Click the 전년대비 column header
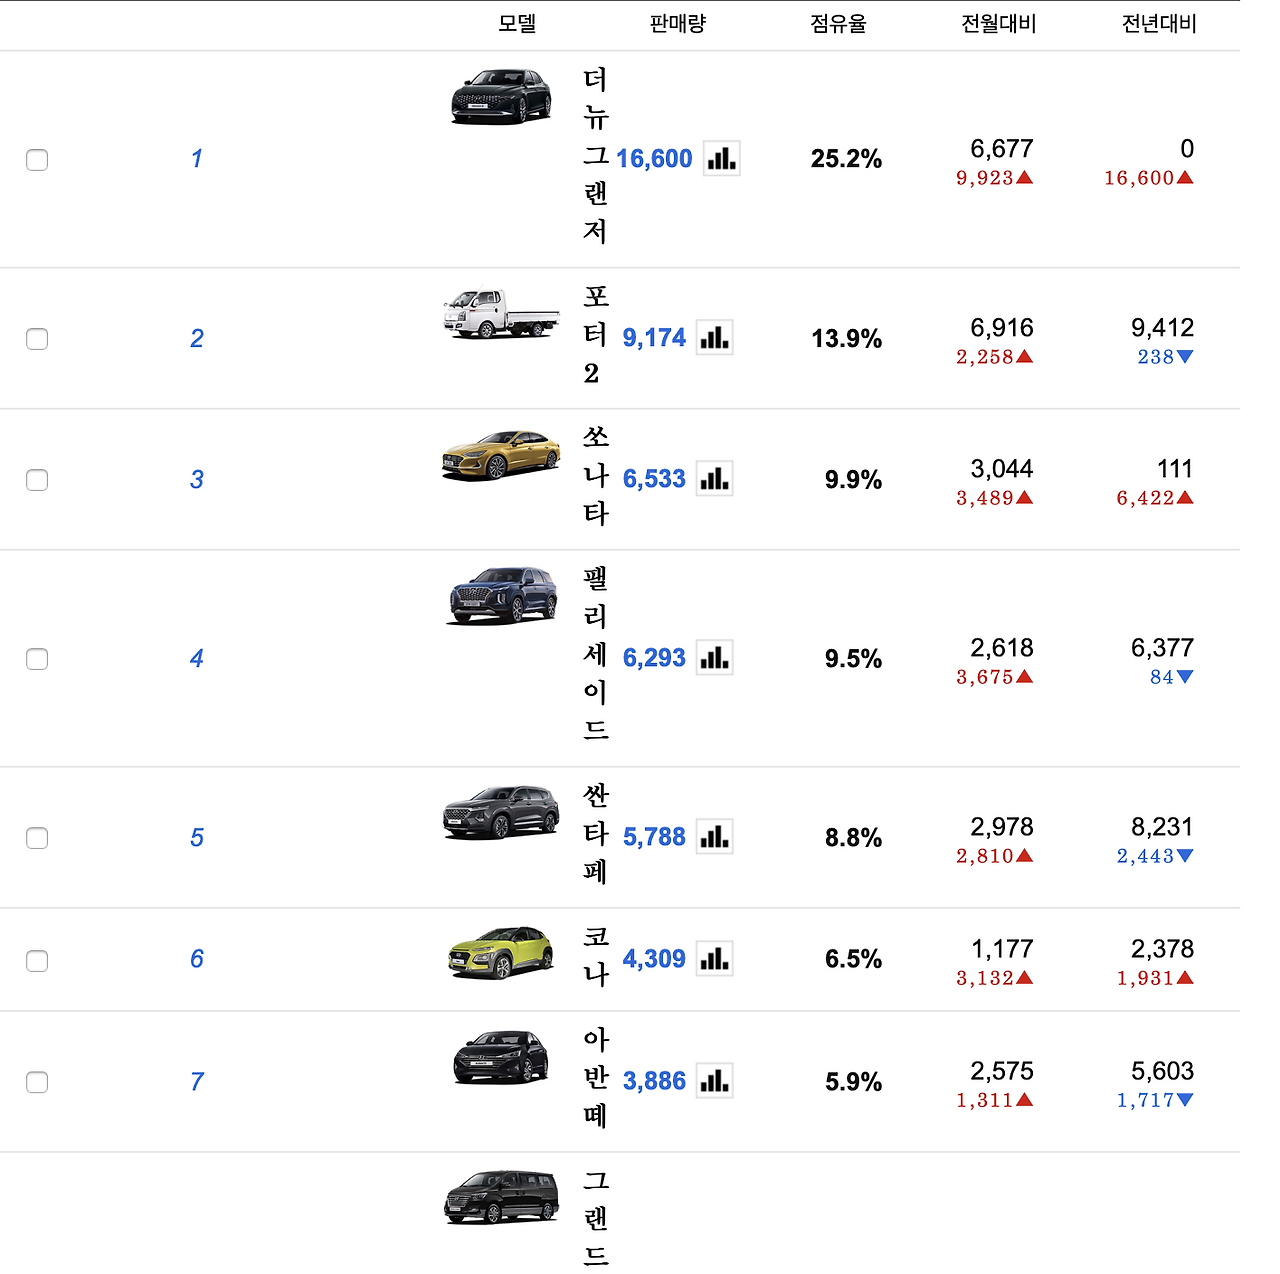Viewport: 1280px width, 1274px height. (x=1159, y=23)
